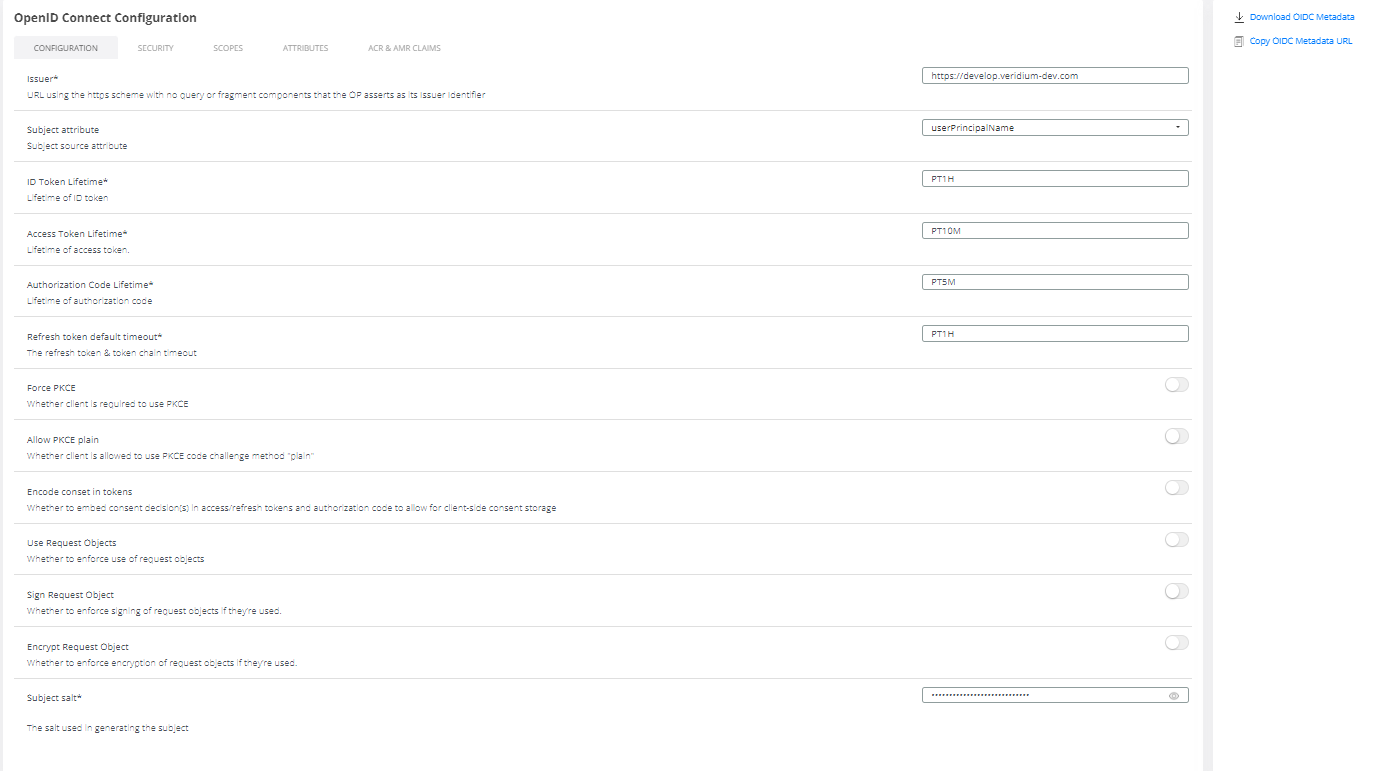Click the copy icon beside Copy OIDC Metadata URL

coord(1239,41)
